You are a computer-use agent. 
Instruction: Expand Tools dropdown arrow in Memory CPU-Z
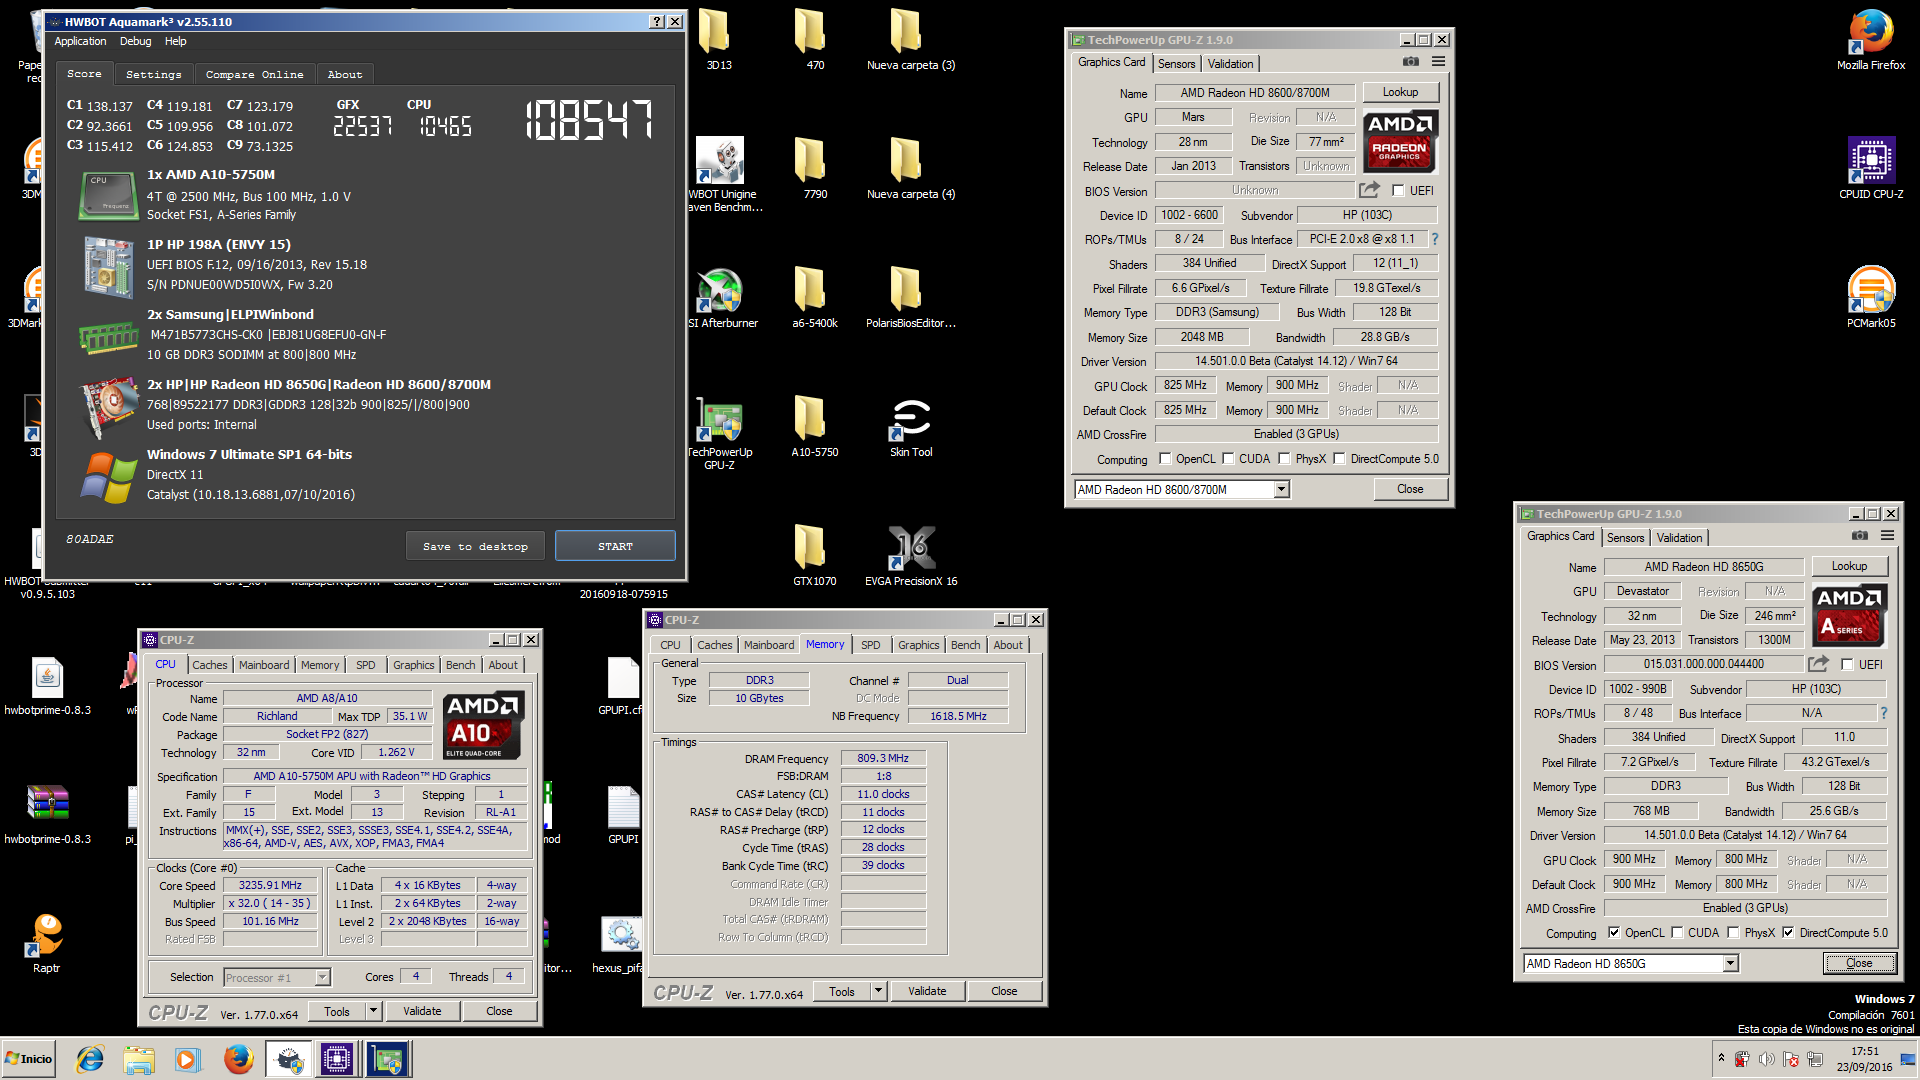point(878,991)
